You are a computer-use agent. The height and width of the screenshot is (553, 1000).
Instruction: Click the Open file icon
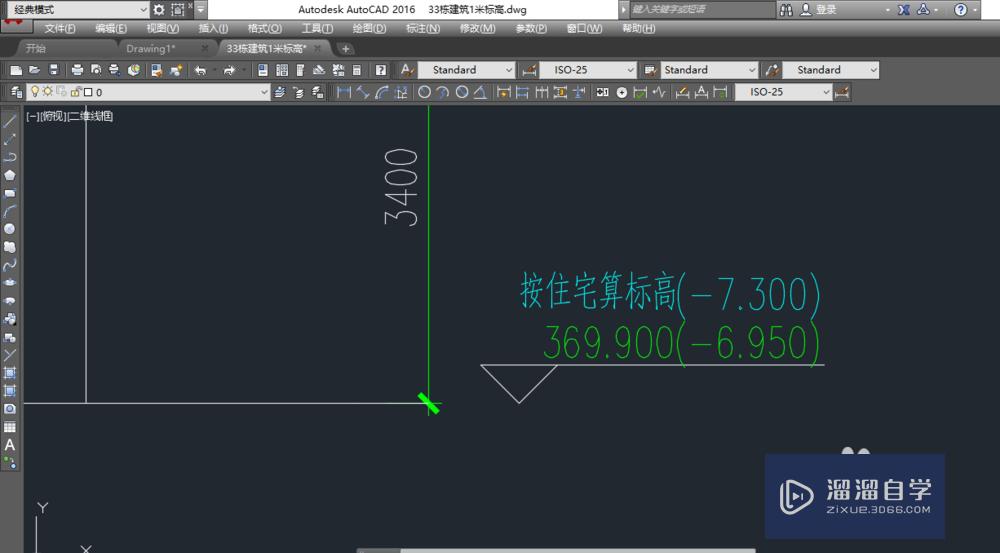(x=35, y=70)
